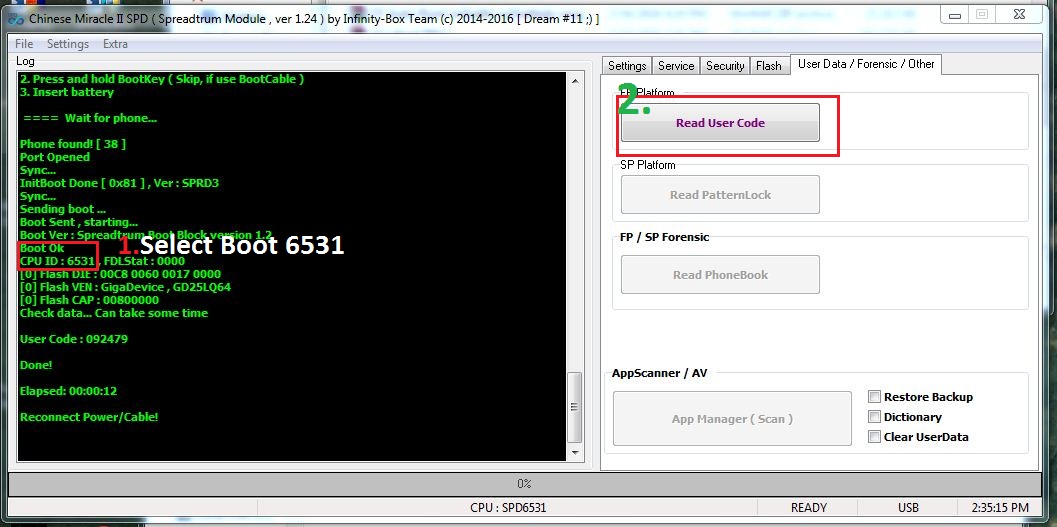This screenshot has width=1057, height=527.
Task: Click the Sending boot ... log line
Action: pos(63,210)
